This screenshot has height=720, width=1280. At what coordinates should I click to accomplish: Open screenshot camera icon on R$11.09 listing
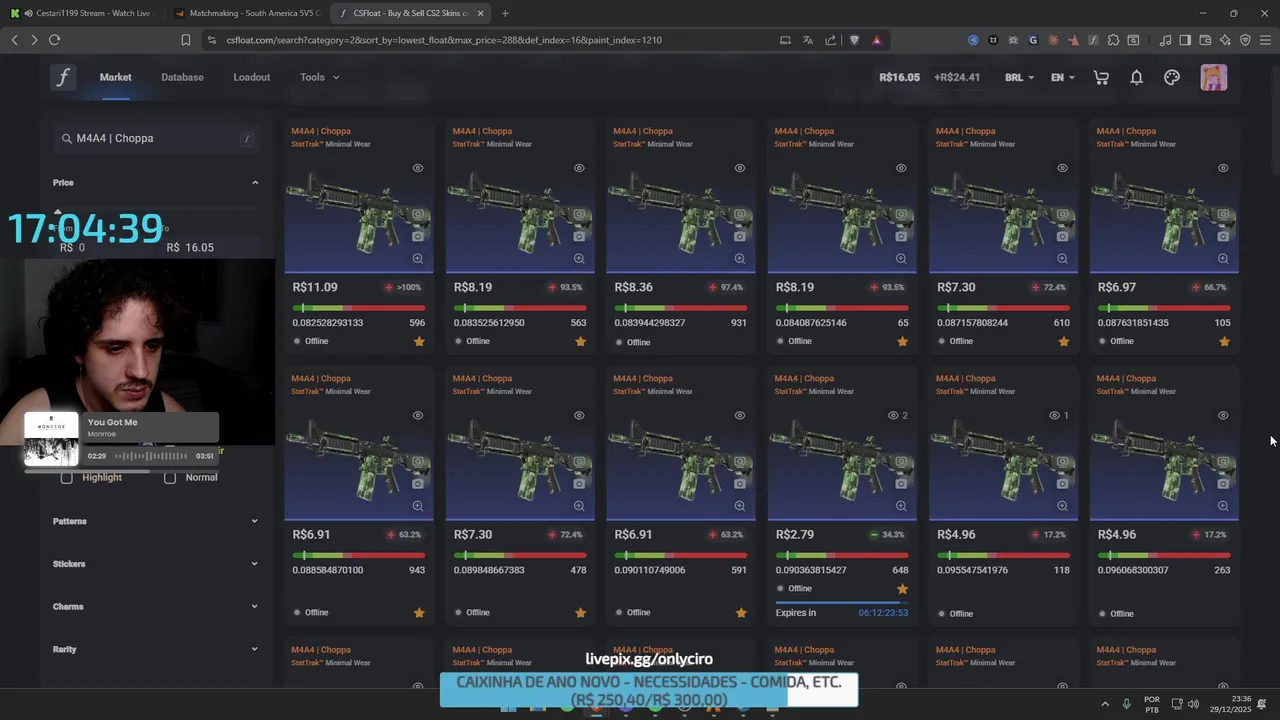pos(418,236)
